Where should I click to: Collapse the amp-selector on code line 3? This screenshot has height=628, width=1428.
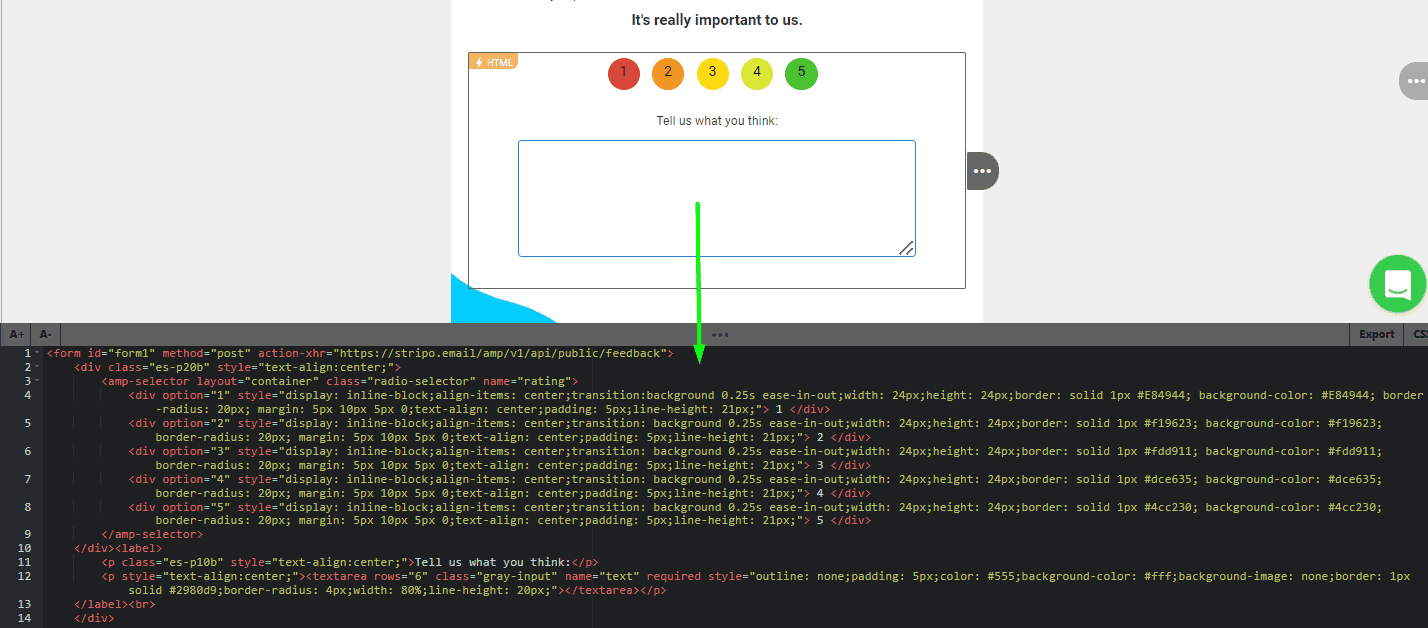[36, 380]
